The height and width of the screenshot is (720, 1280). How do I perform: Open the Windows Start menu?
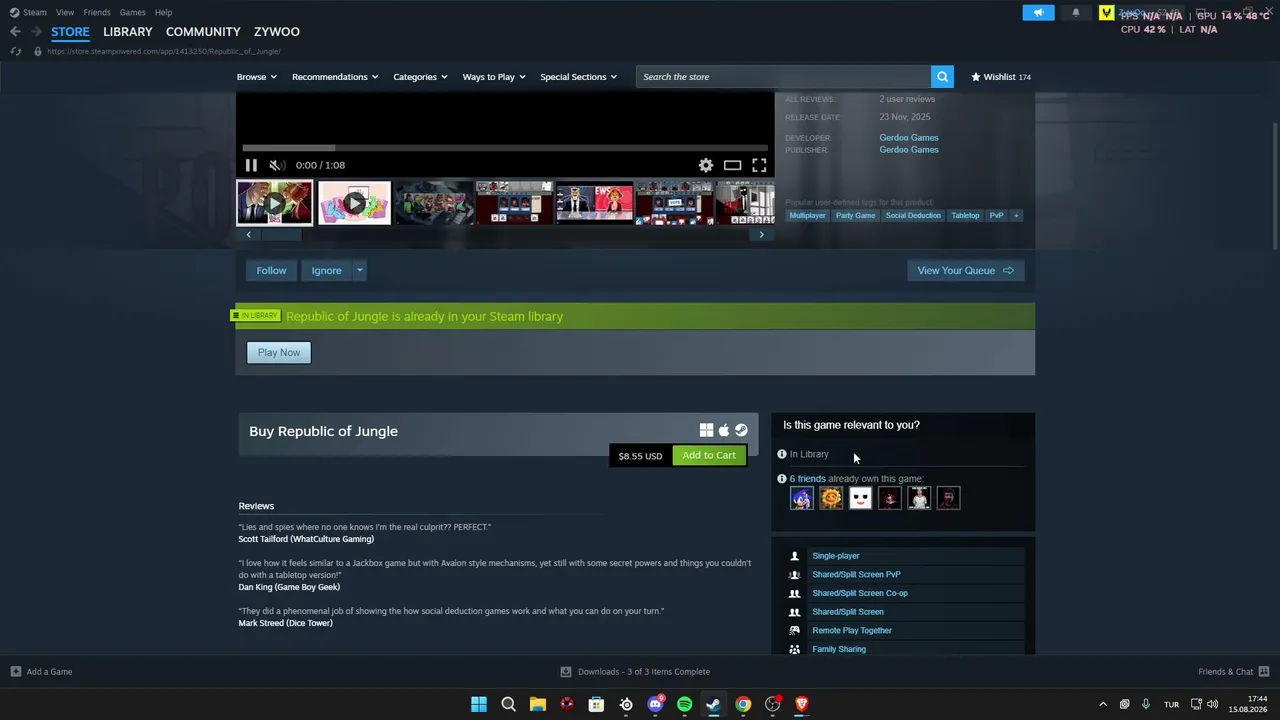479,705
